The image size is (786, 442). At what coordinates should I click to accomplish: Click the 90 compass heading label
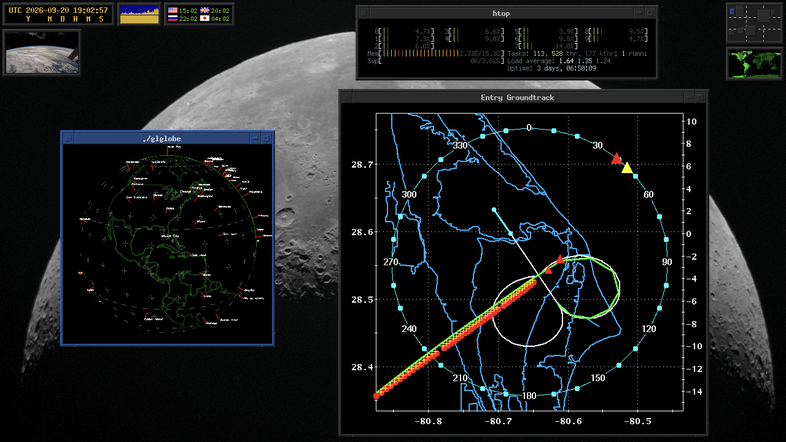(667, 262)
